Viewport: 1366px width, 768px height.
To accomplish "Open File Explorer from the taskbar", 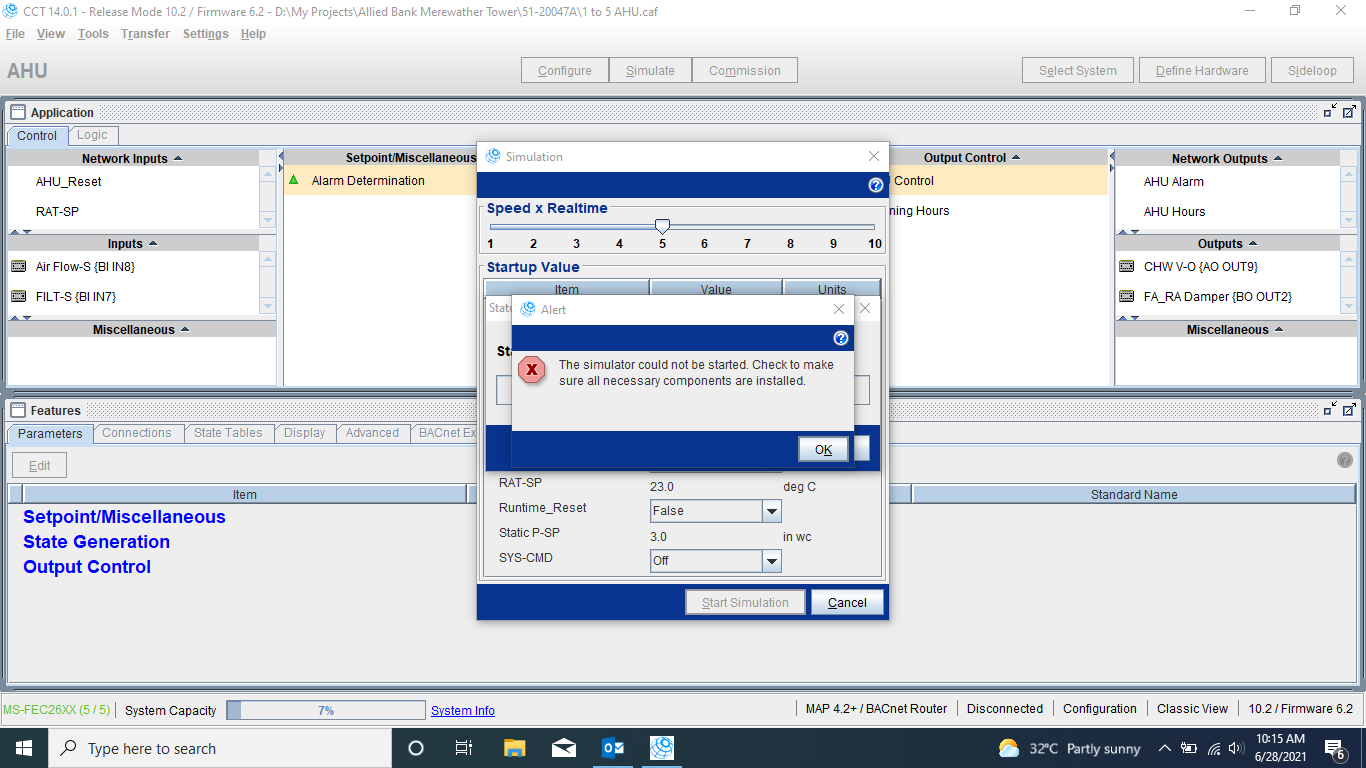I will pyautogui.click(x=514, y=748).
